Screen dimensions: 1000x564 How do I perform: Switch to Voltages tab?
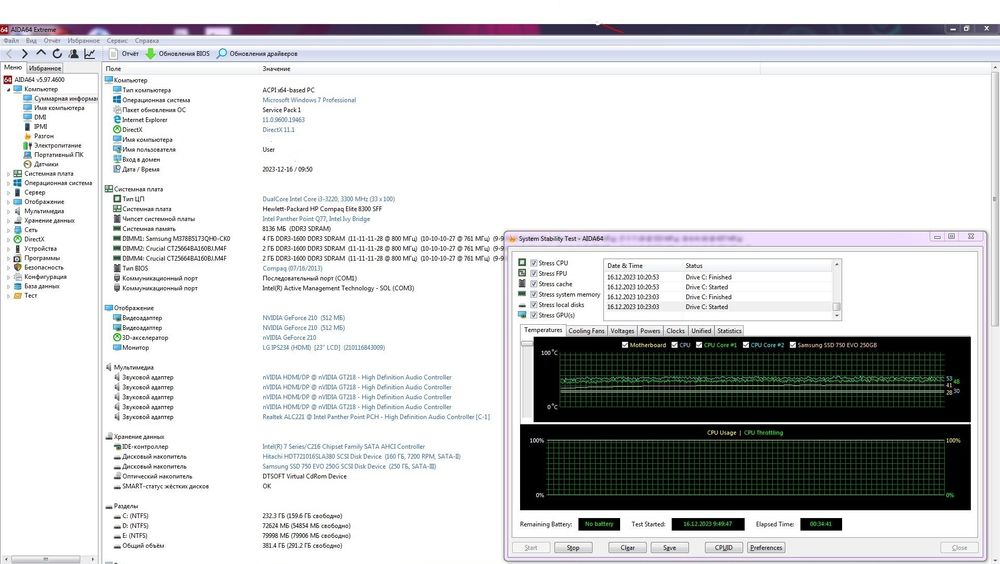click(622, 330)
